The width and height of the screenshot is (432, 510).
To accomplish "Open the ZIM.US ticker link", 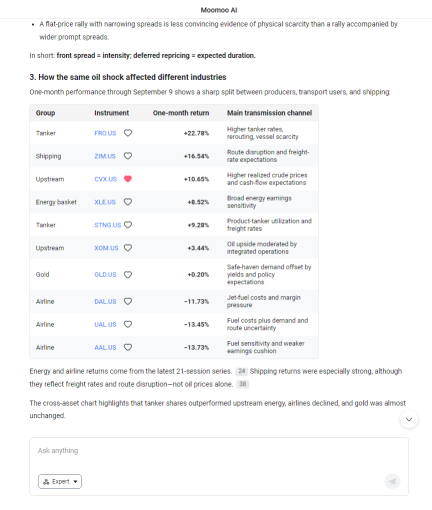I will pos(105,156).
